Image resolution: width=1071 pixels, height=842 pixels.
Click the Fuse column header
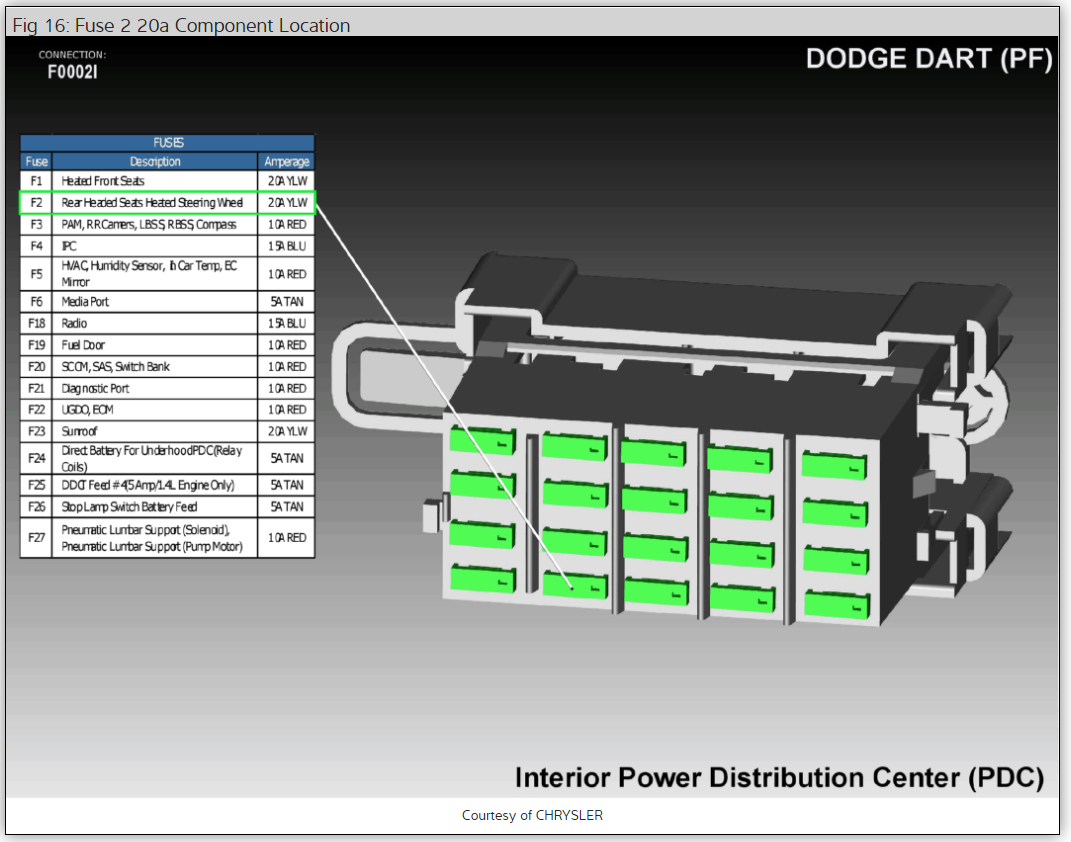tap(36, 161)
